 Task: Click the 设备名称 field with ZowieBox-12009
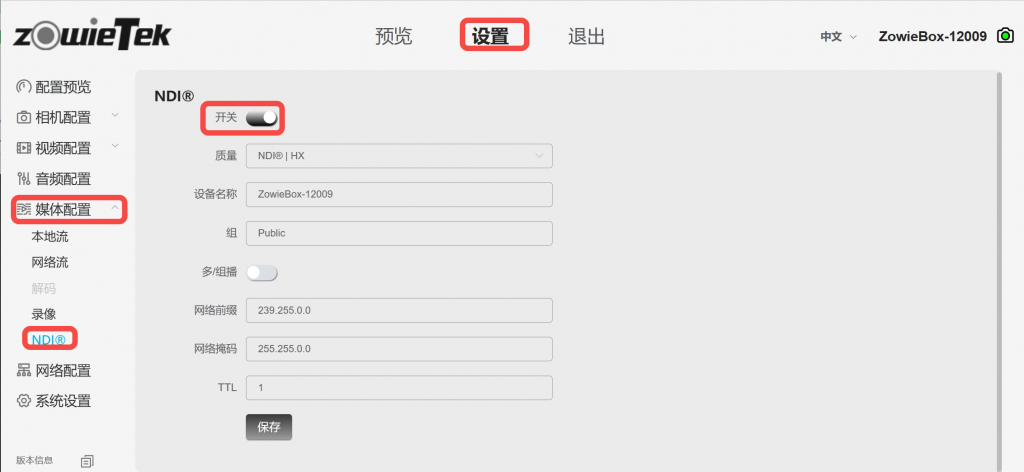(x=399, y=195)
